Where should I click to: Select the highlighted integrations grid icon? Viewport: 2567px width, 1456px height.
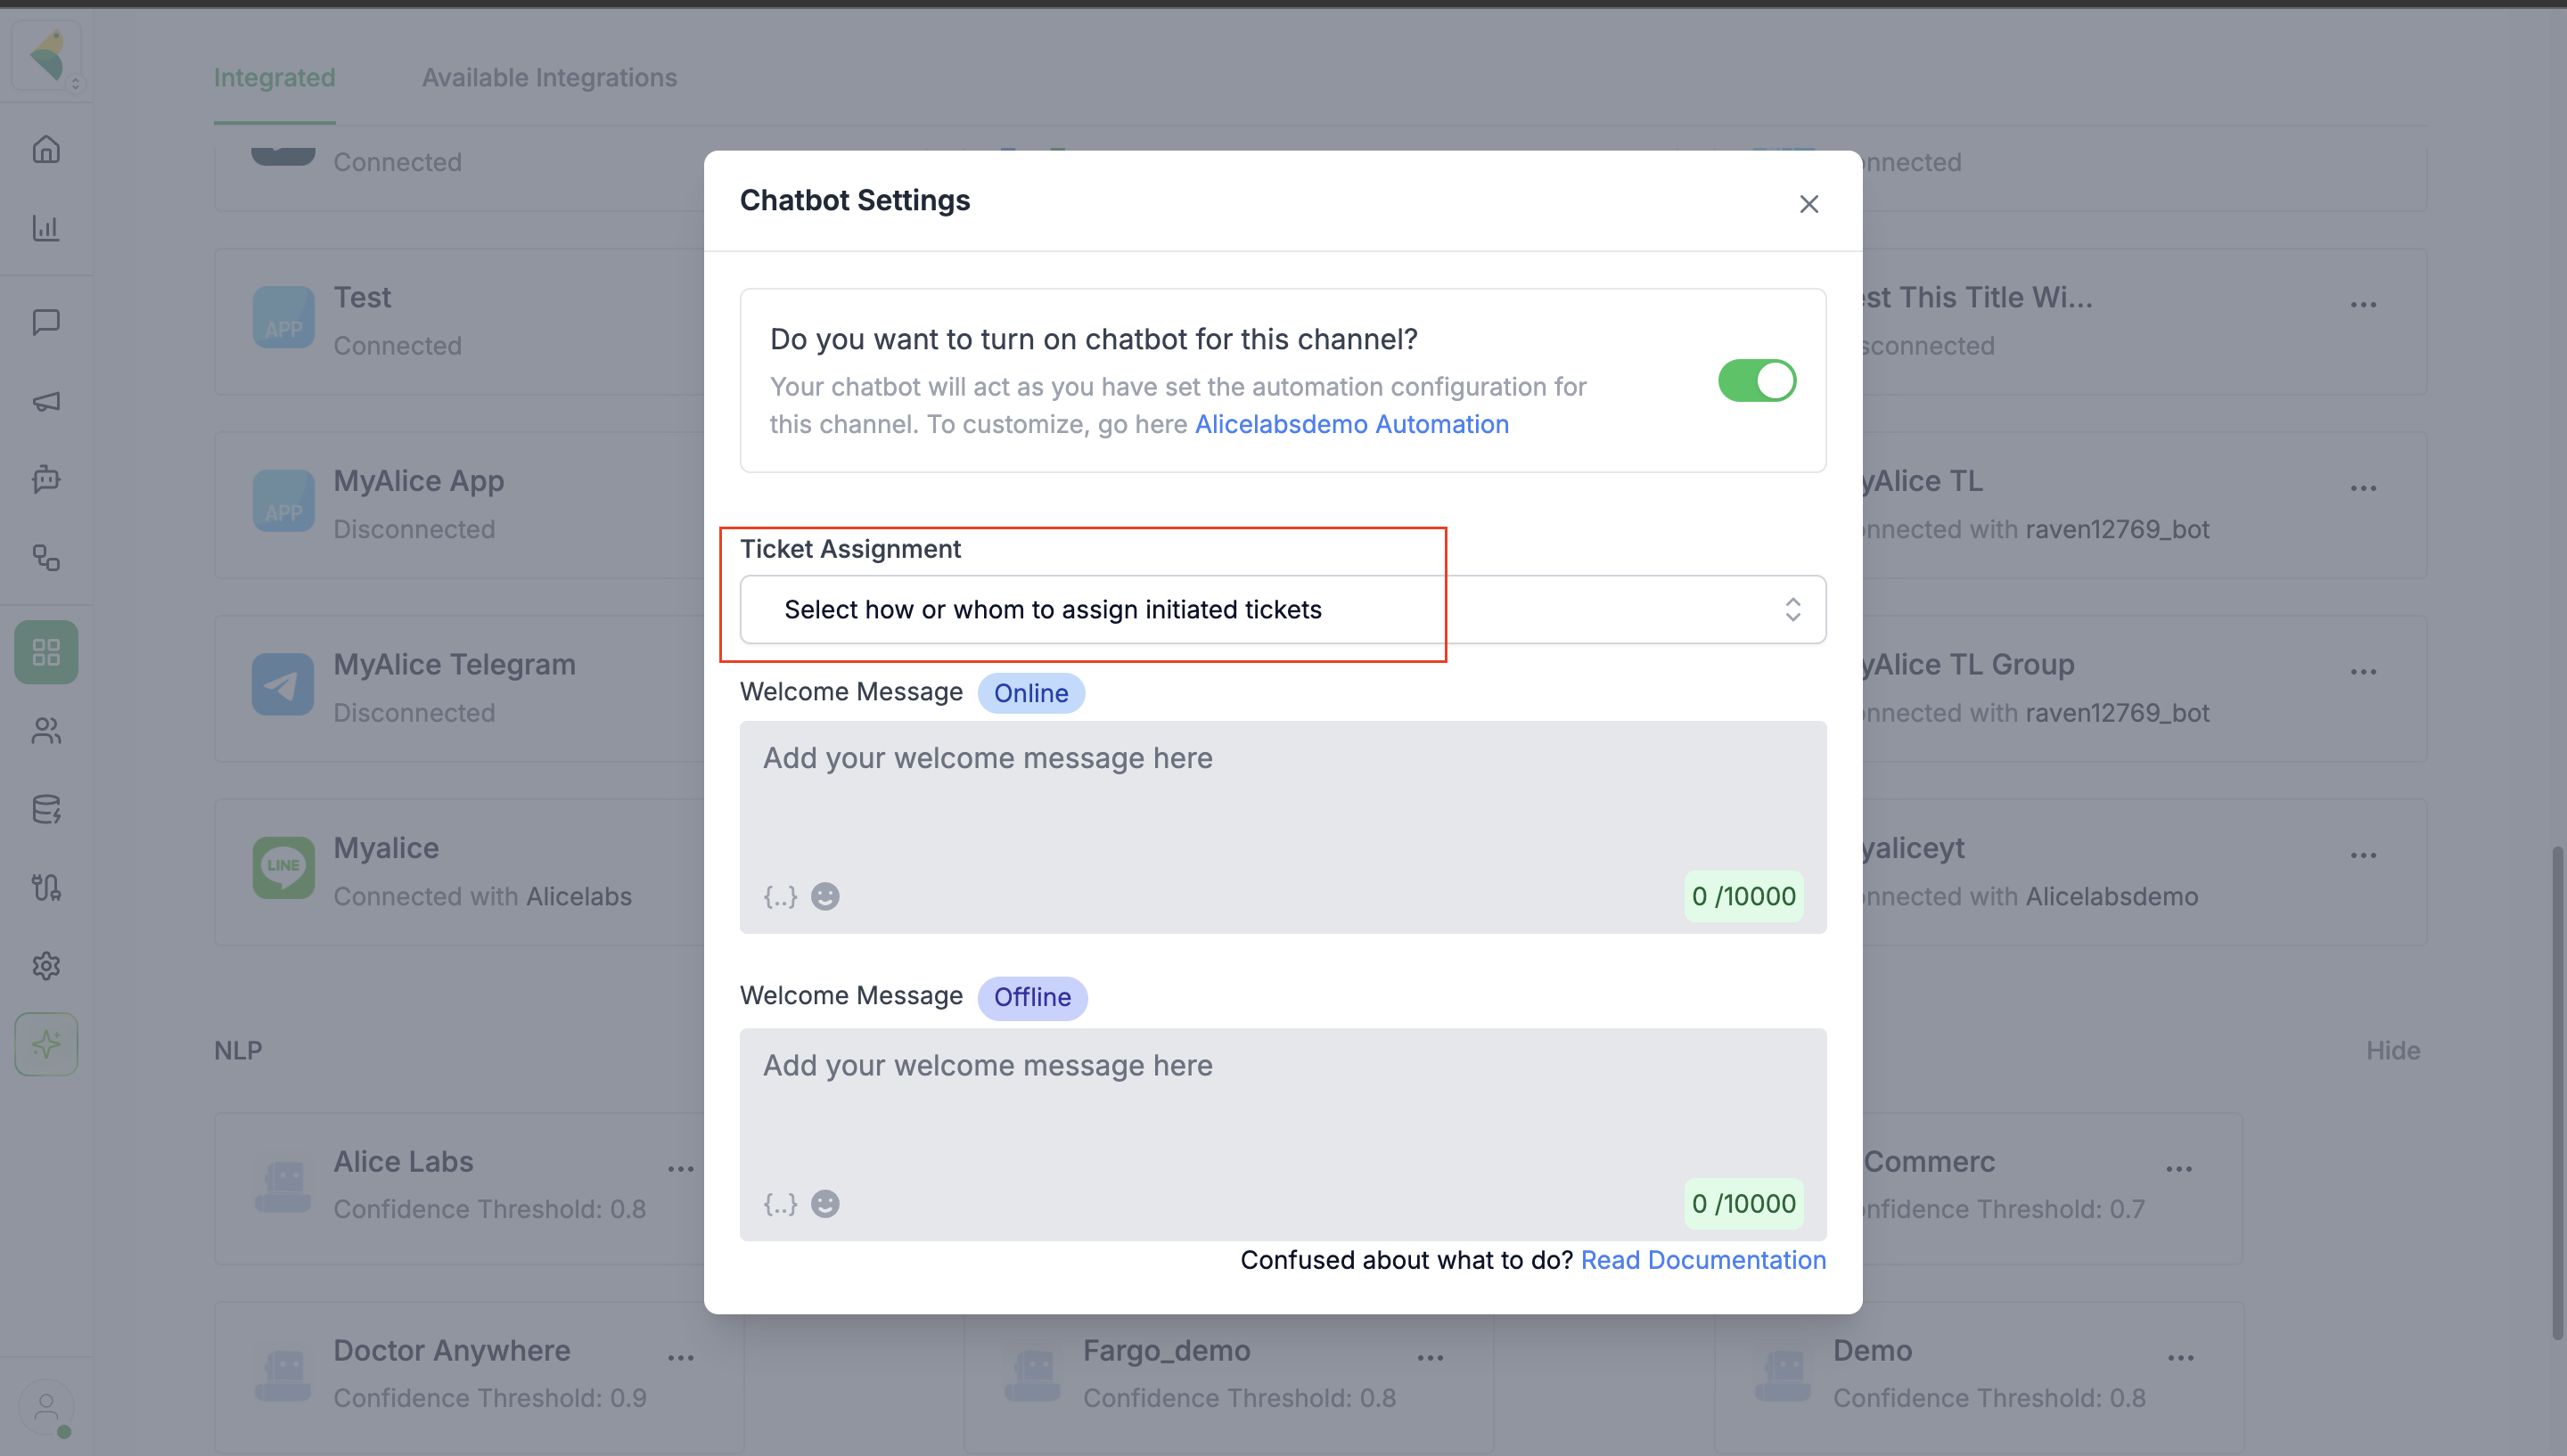tap(46, 652)
